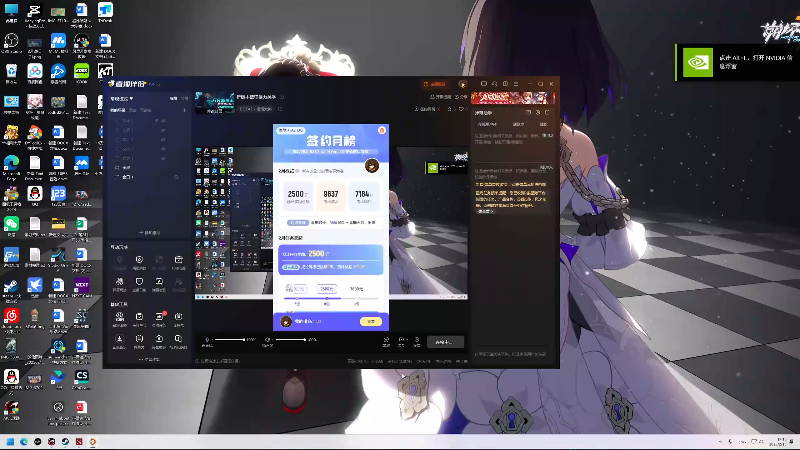This screenshot has width=800, height=450.
Task: Click the anime promotional banner
Action: [x=513, y=98]
